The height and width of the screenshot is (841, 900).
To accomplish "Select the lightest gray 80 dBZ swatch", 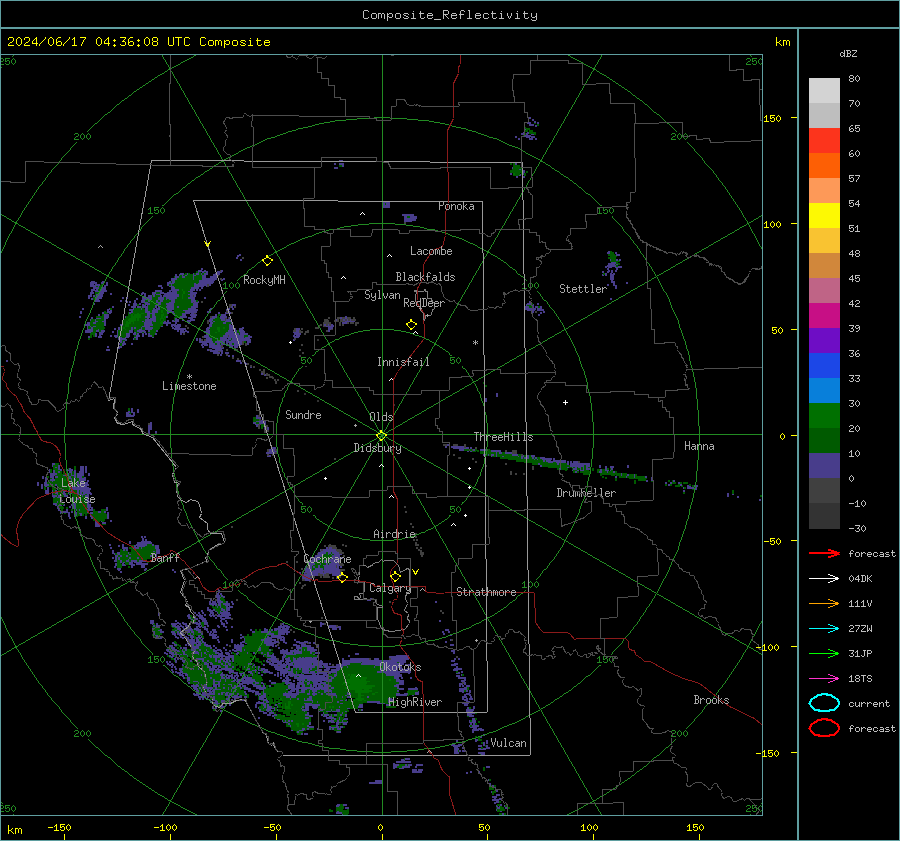I will pyautogui.click(x=824, y=91).
